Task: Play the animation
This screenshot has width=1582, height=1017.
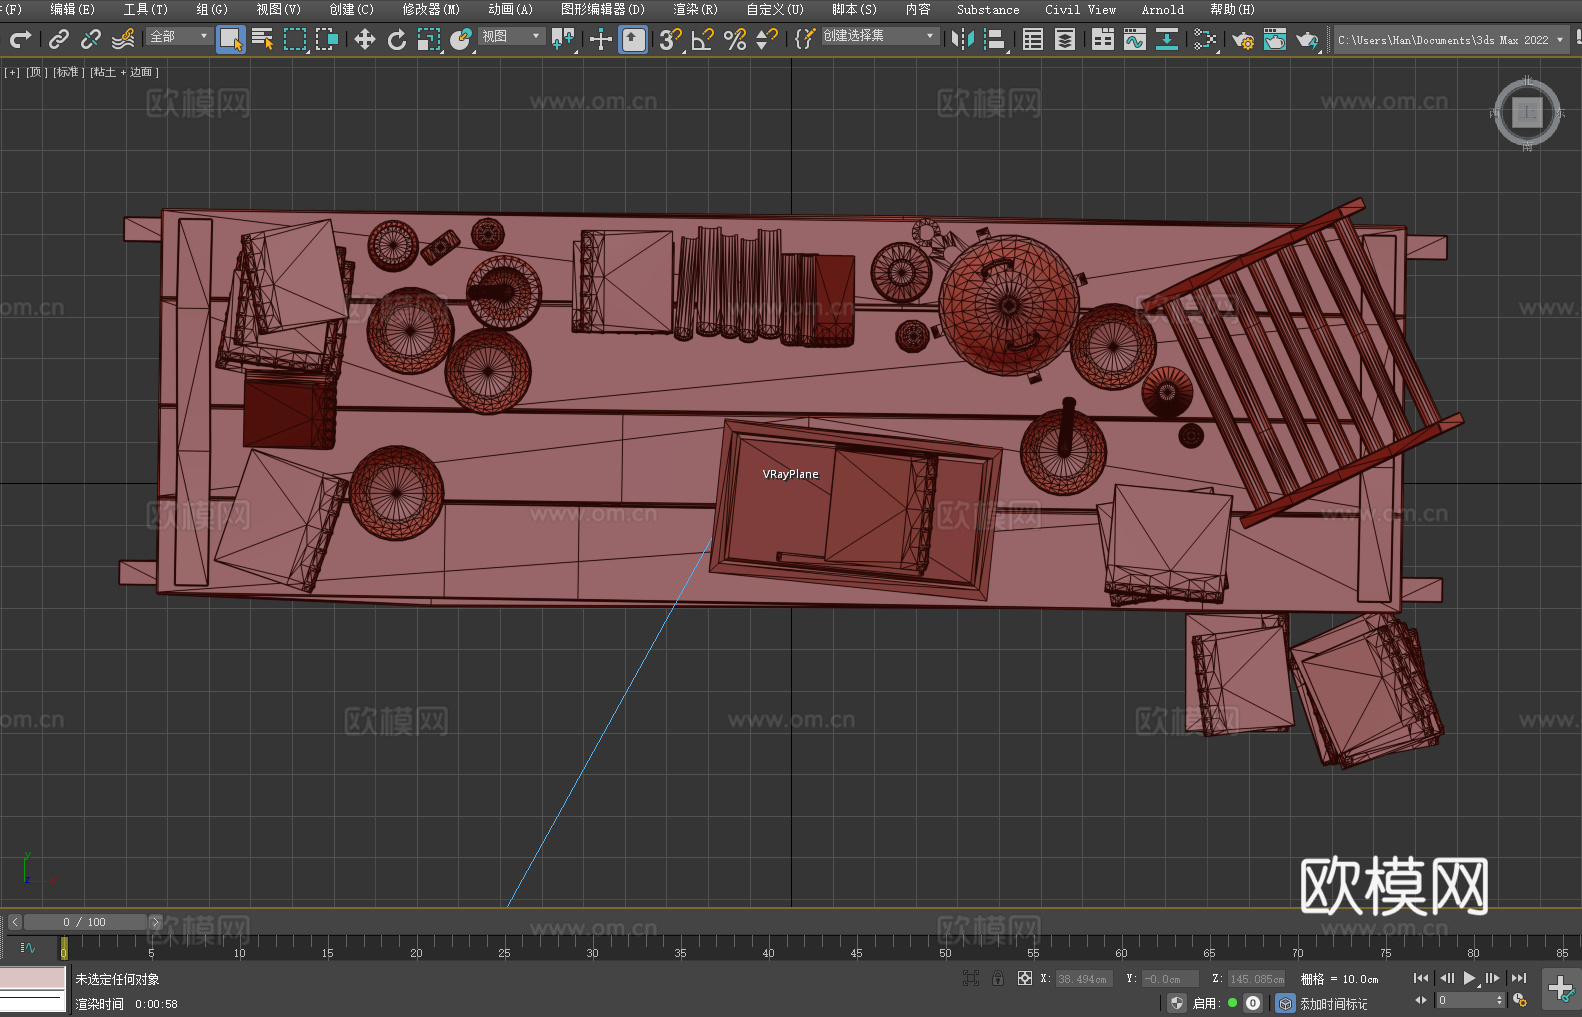Action: pos(1469,978)
